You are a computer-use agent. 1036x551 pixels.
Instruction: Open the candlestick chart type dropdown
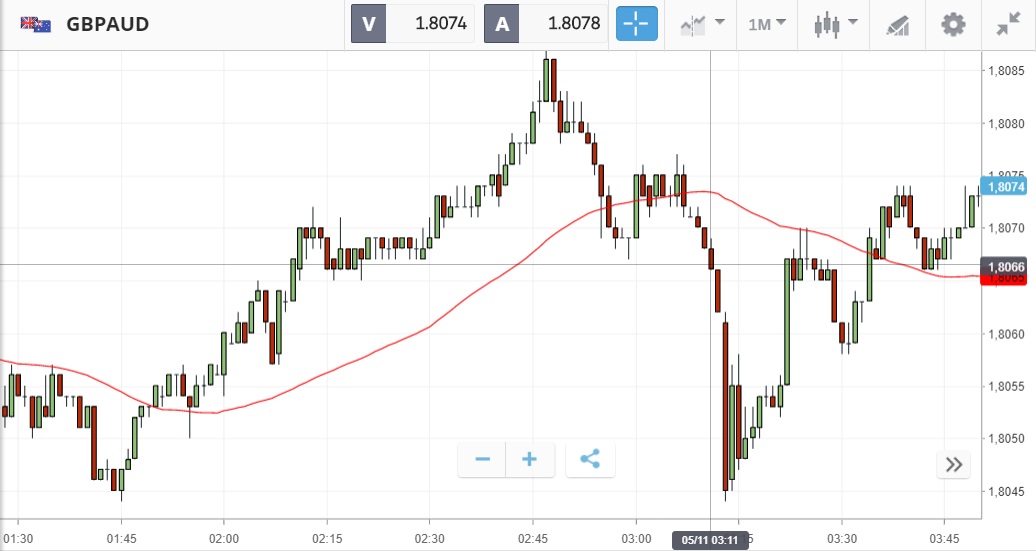coord(836,24)
